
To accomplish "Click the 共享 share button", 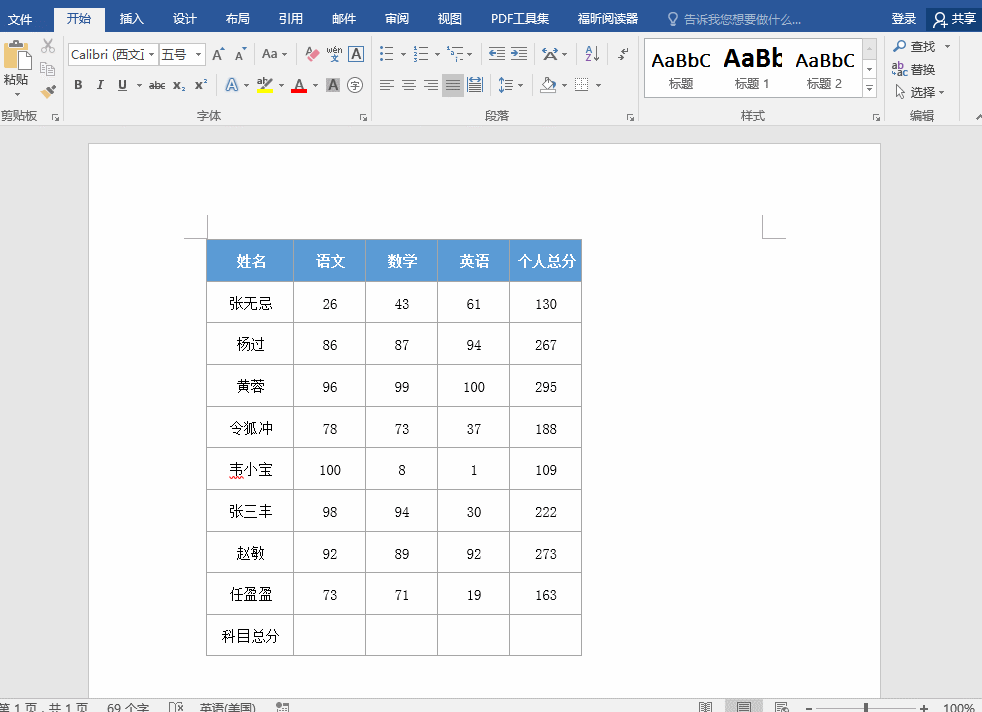I will tap(954, 19).
